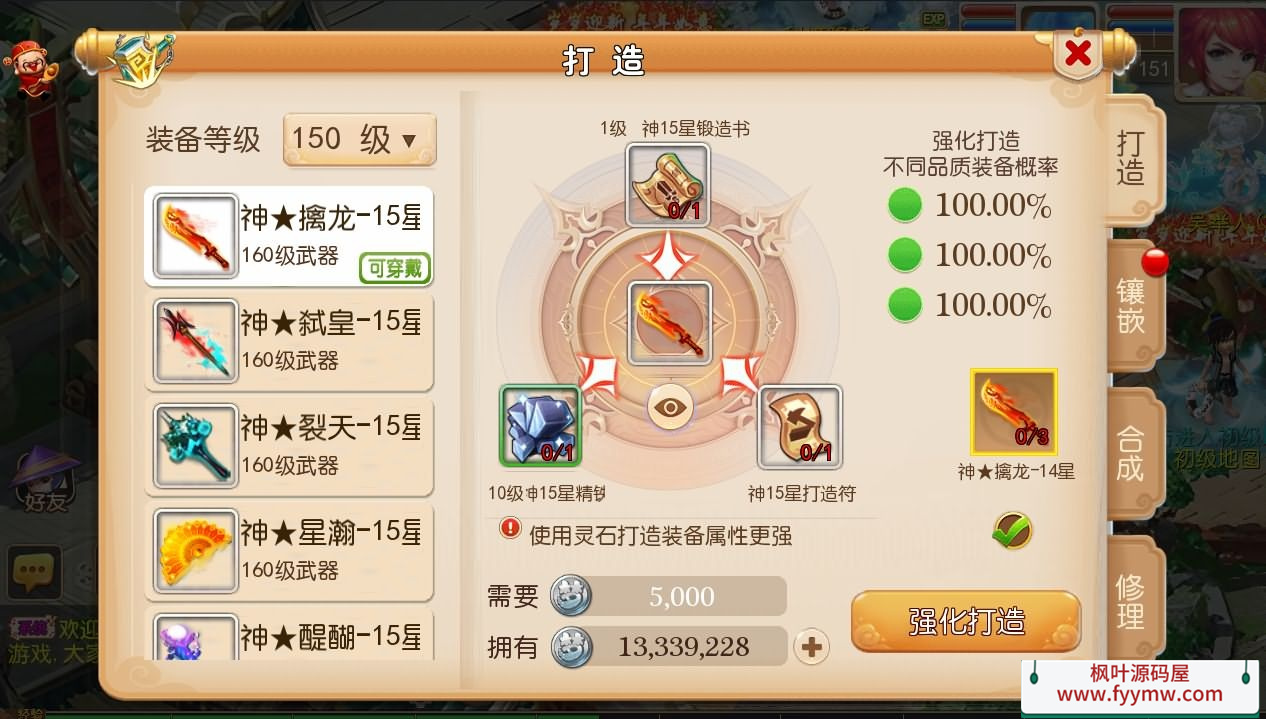Click the 可穿戴 label on 神★擒龙-15星
1266x719 pixels.
(395, 268)
